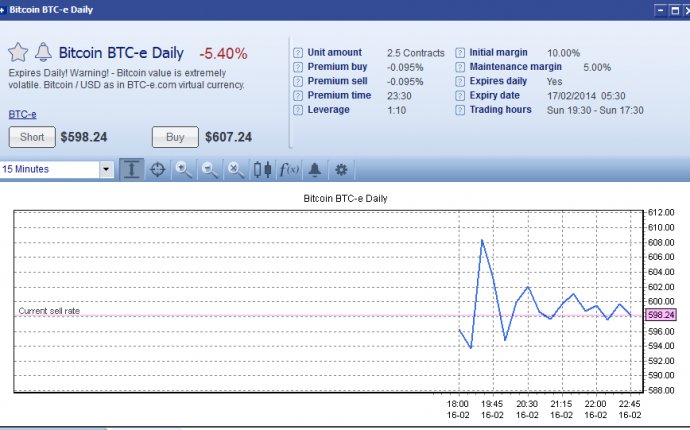Switch chart to candlestick view
690x430 pixels.
pyautogui.click(x=262, y=169)
